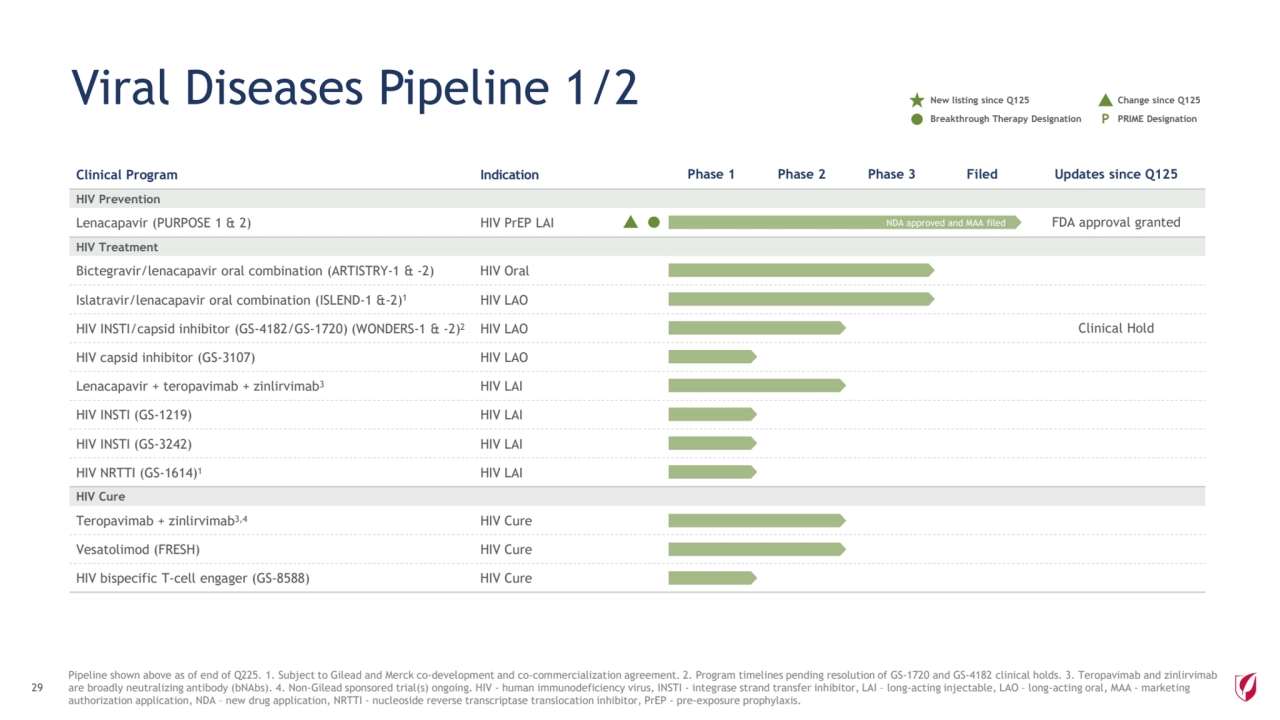This screenshot has width=1280, height=720.
Task: Click the HIV Oral indication cell
Action: [x=505, y=271]
